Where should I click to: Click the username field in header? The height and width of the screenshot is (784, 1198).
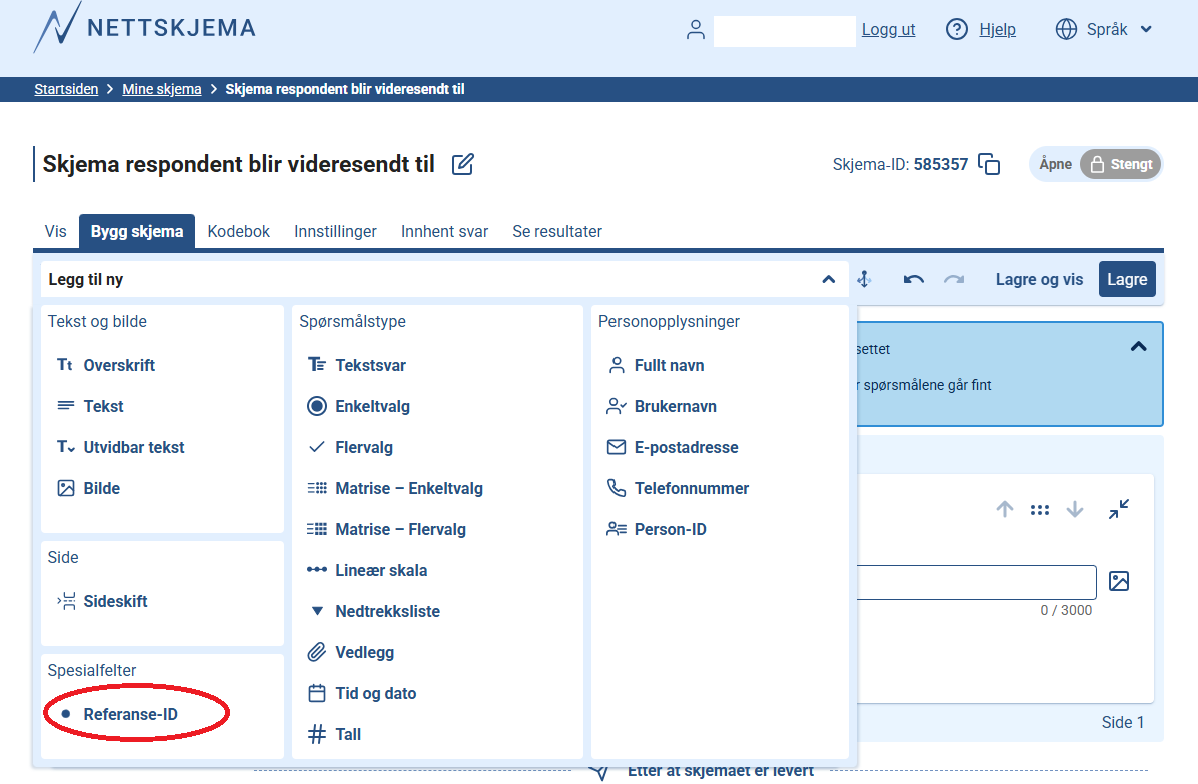pyautogui.click(x=785, y=31)
